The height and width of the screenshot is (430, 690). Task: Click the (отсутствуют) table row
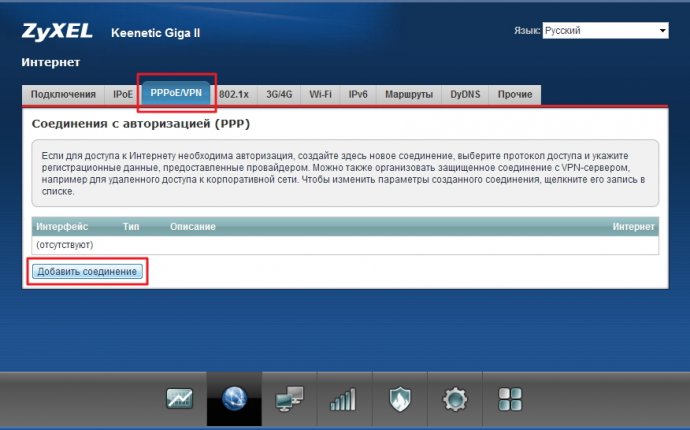pos(345,245)
